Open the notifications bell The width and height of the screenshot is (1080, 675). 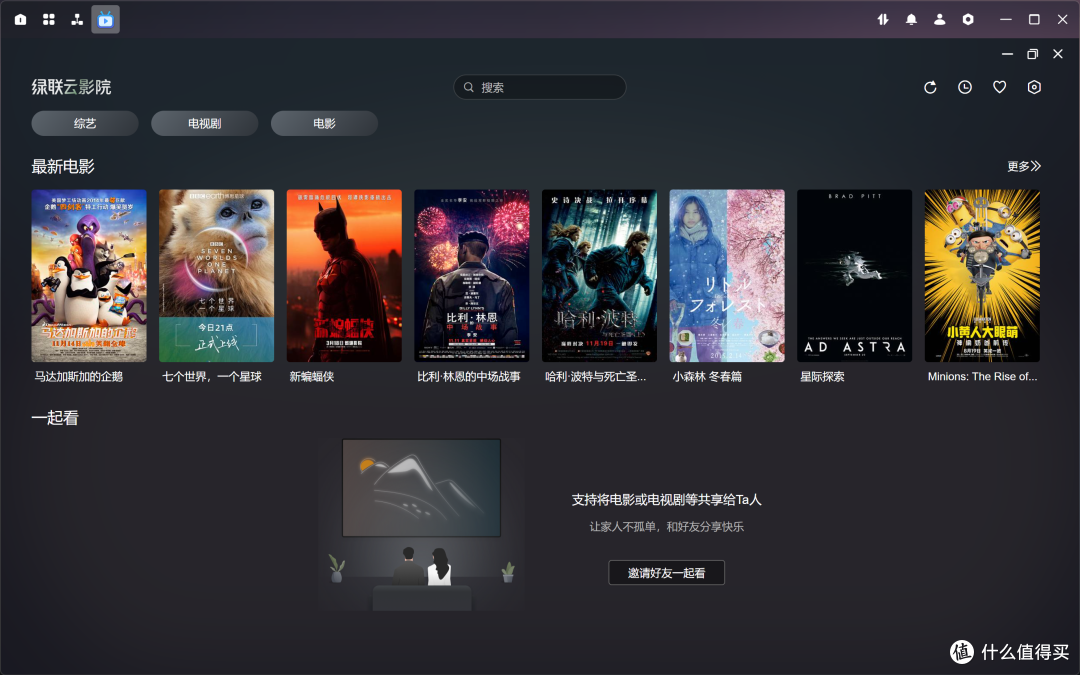coord(911,19)
